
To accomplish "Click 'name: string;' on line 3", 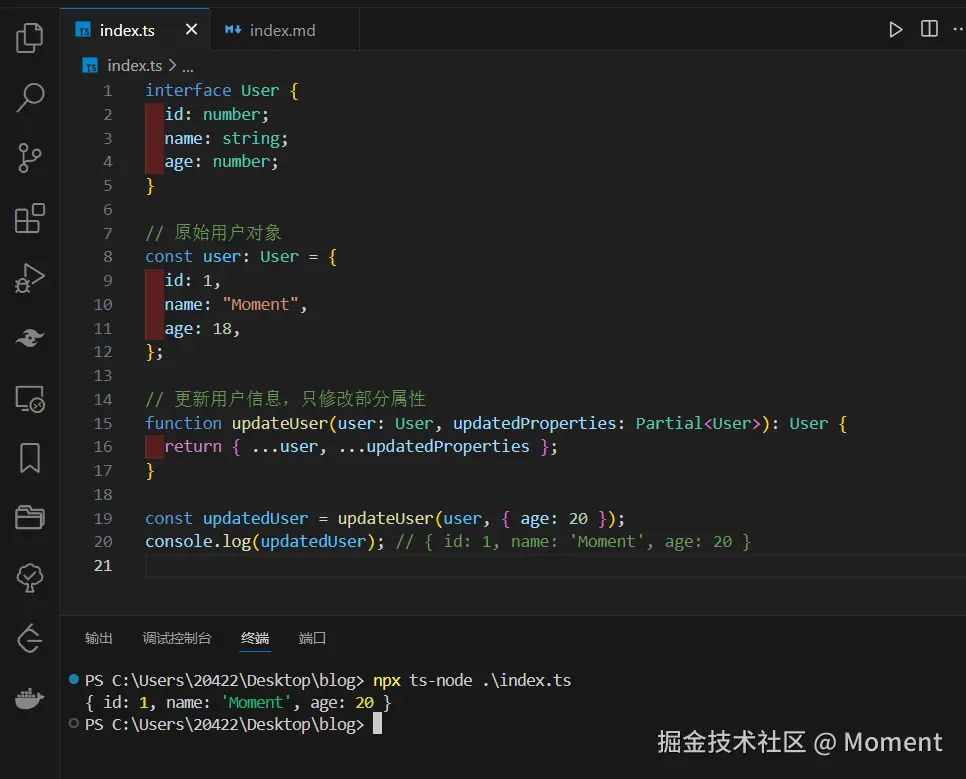I will (x=226, y=138).
